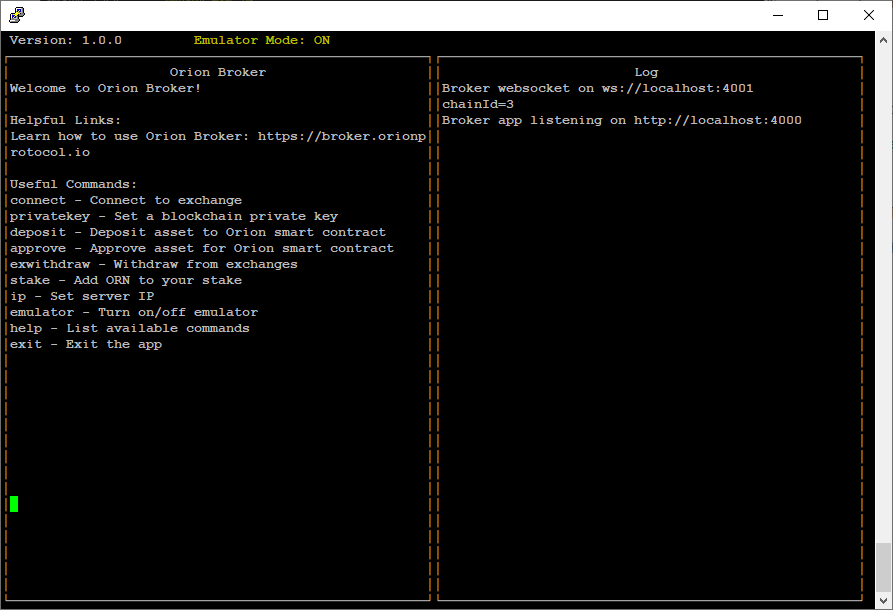Click the "privatekey" command line
893x610 pixels.
(174, 216)
